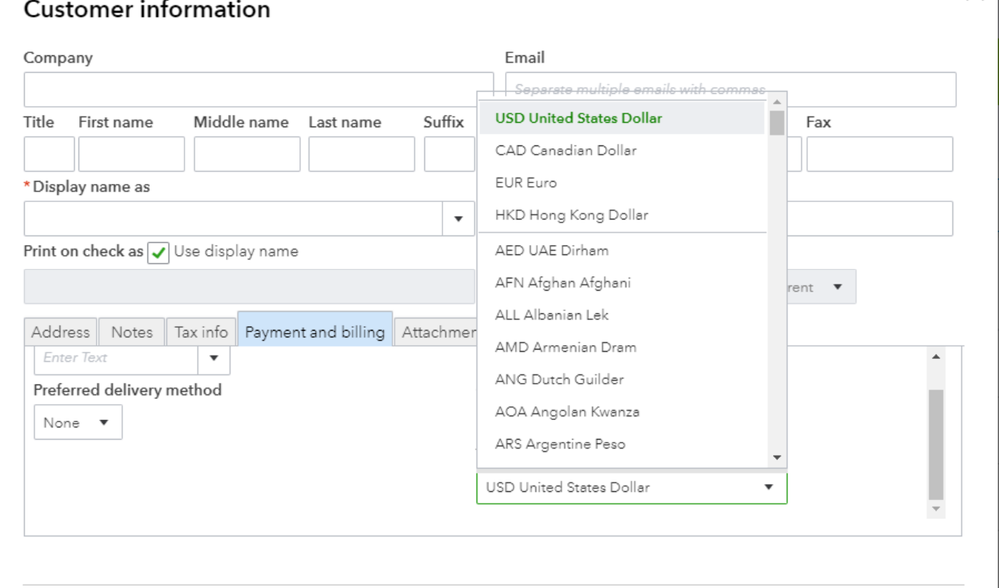The height and width of the screenshot is (588, 999).
Task: Switch to the Address tab
Action: [61, 332]
